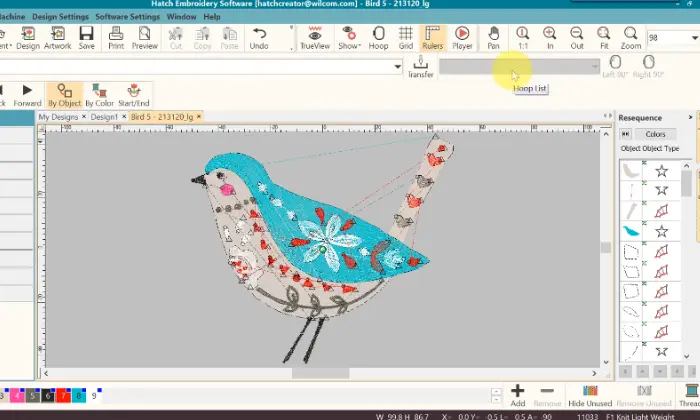Select the Pan hand tool
Viewport: 700px width, 420px height.
tap(493, 37)
